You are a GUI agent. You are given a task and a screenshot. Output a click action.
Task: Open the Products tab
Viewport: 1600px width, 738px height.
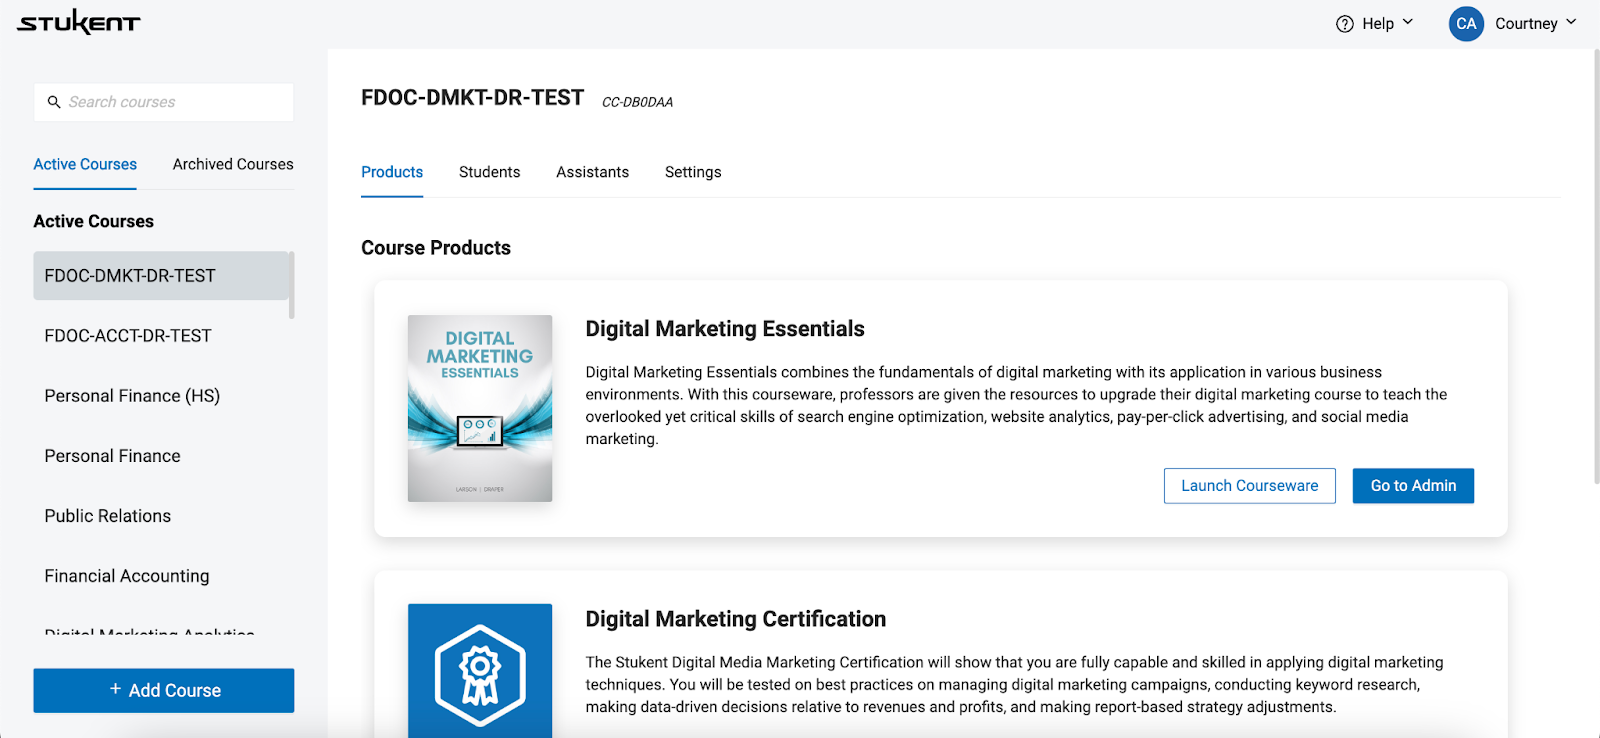[392, 173]
